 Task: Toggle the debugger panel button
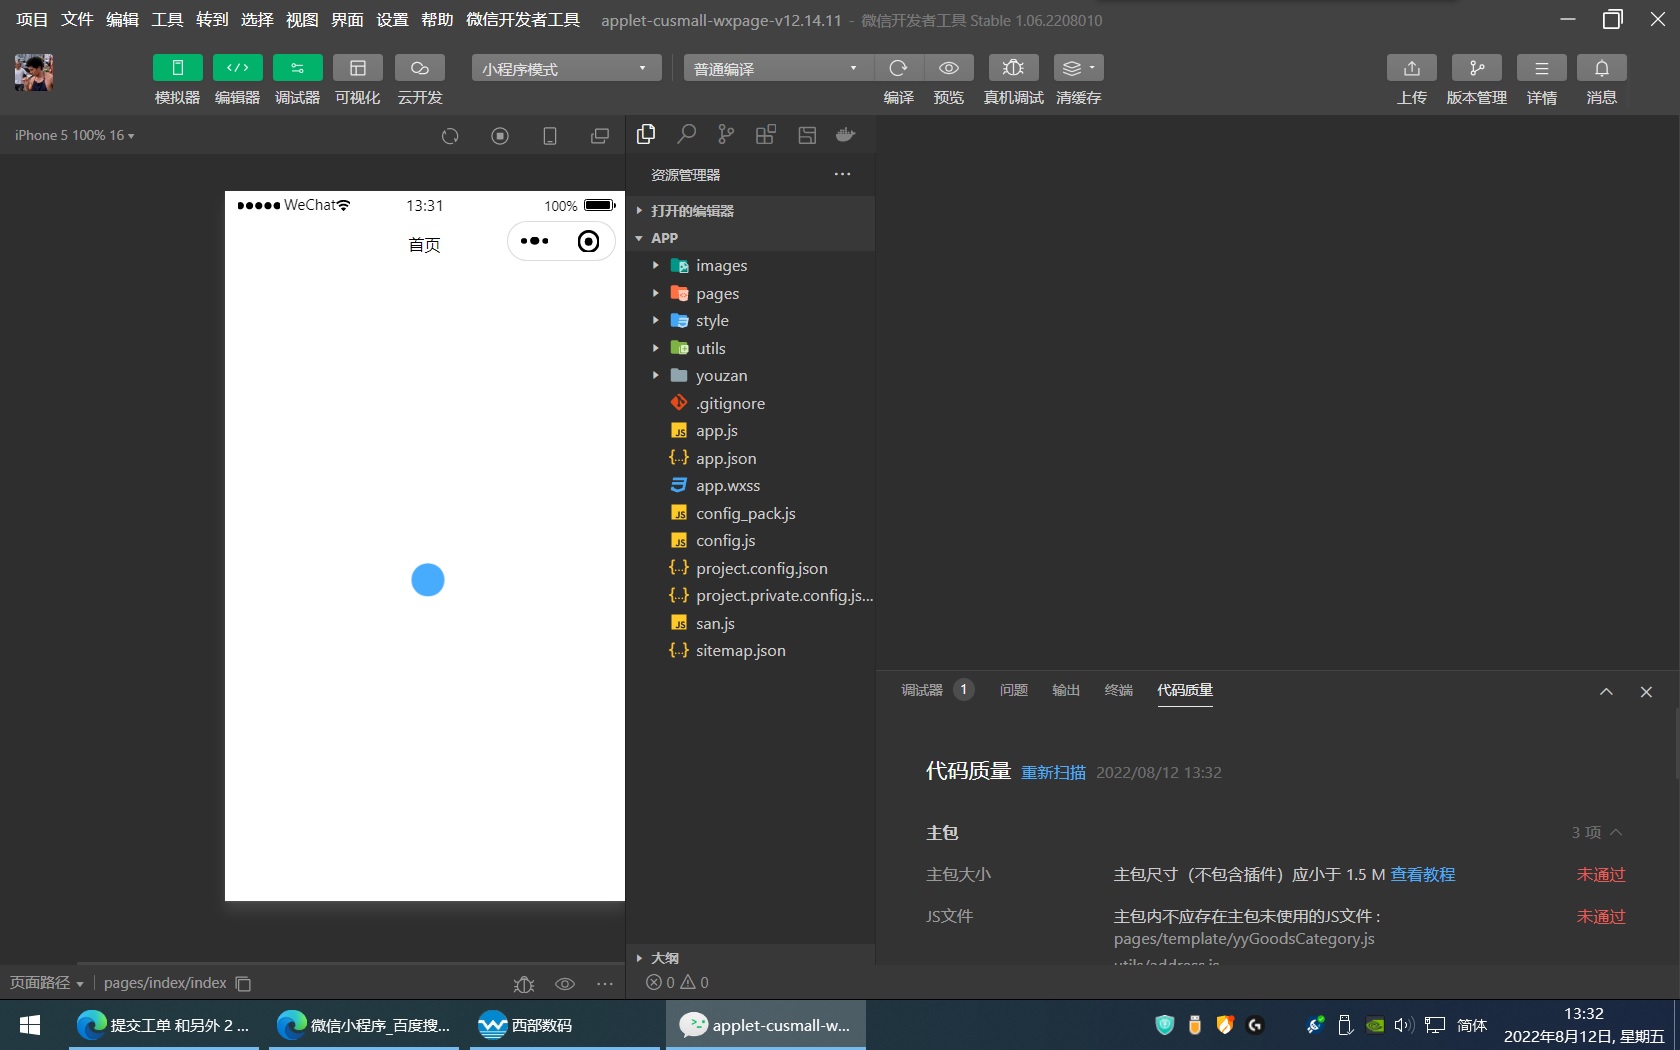coord(297,68)
